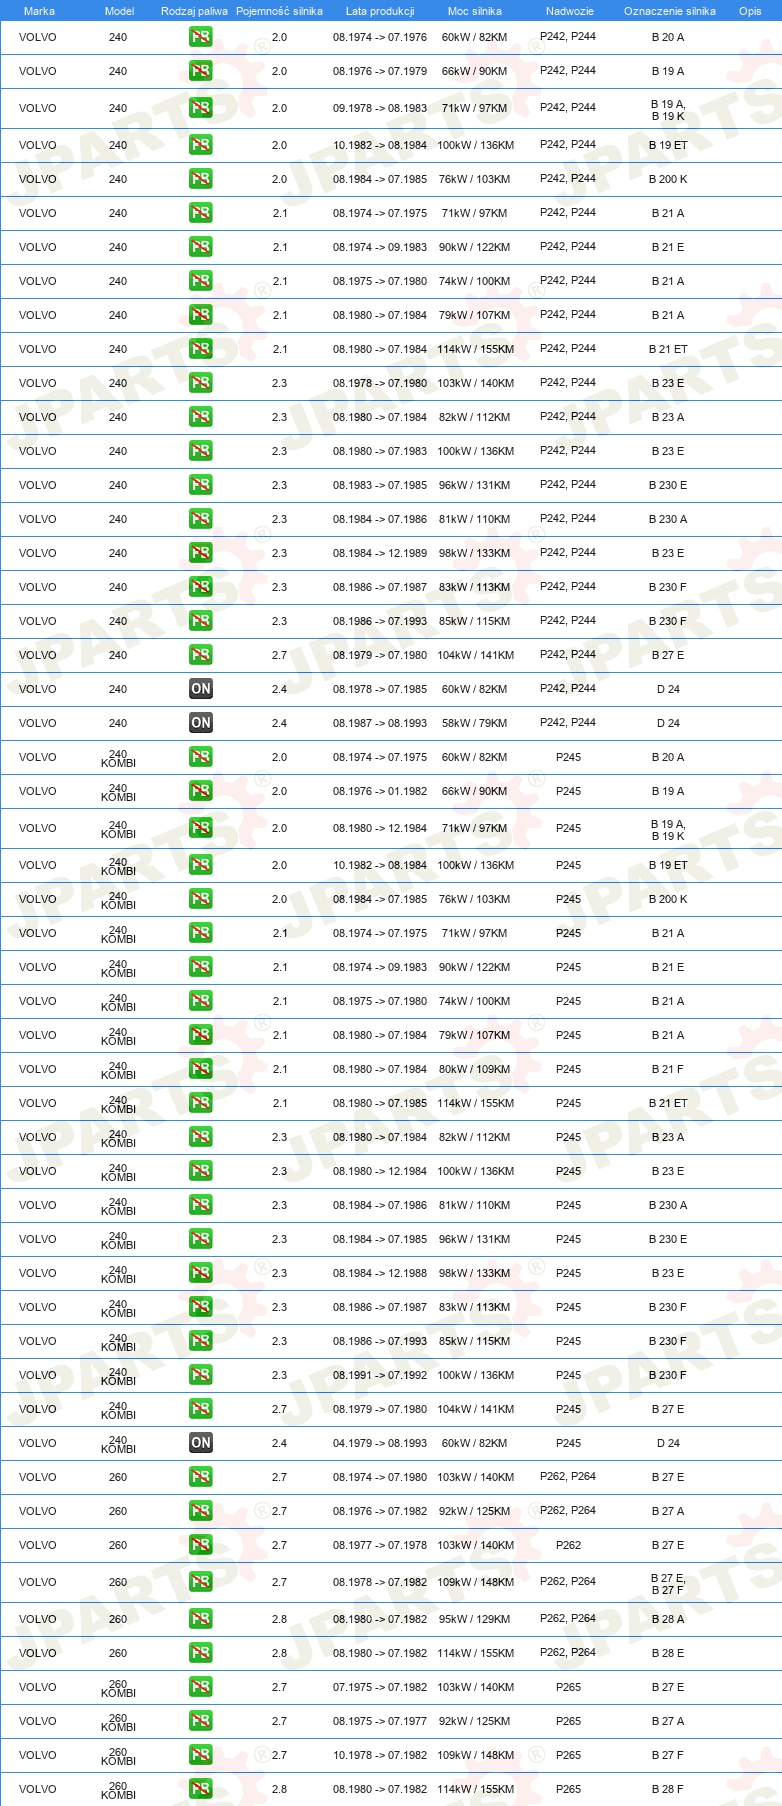Click petrol icon in 240 P242 B 21 E row
The width and height of the screenshot is (782, 1806).
coord(201,247)
